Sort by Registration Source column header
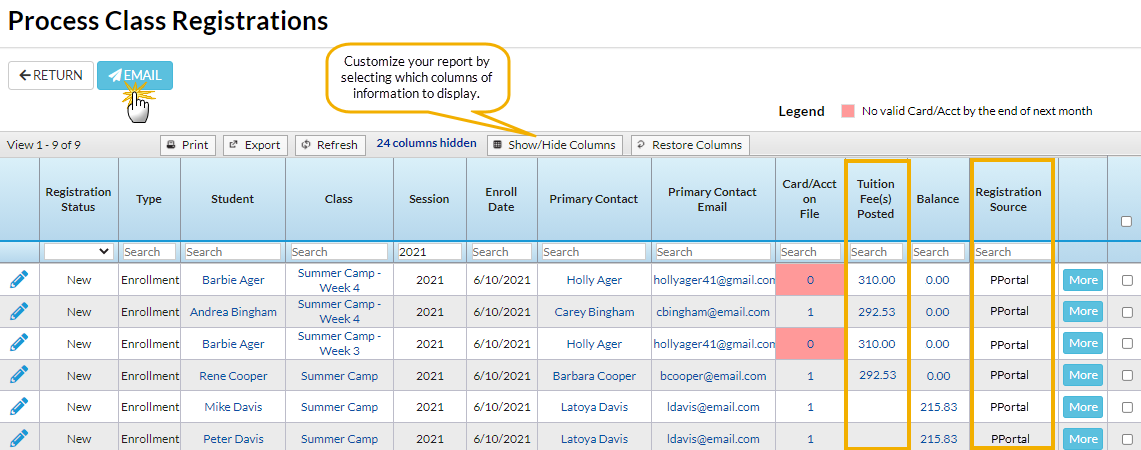 pos(1009,199)
